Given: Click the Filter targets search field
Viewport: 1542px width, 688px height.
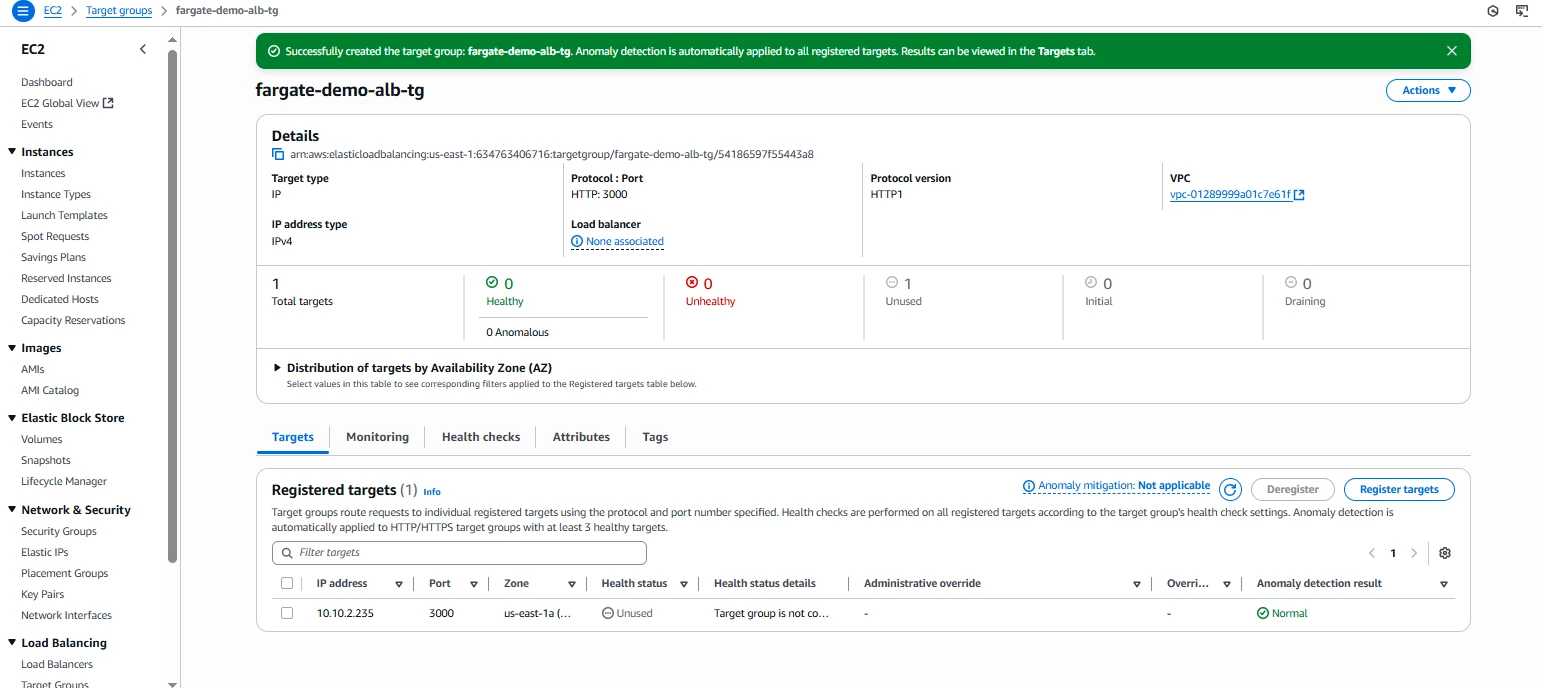Looking at the screenshot, I should point(459,553).
